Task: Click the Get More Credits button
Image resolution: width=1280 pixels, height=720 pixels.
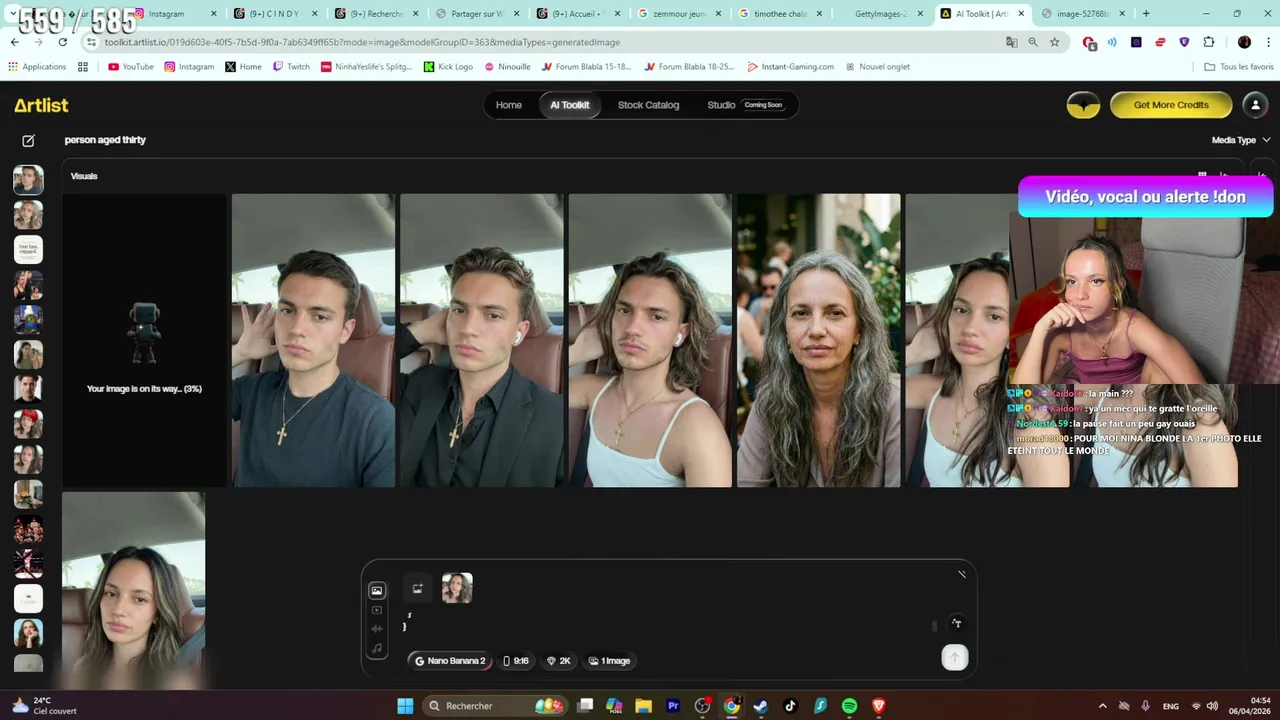Action: point(1171,105)
